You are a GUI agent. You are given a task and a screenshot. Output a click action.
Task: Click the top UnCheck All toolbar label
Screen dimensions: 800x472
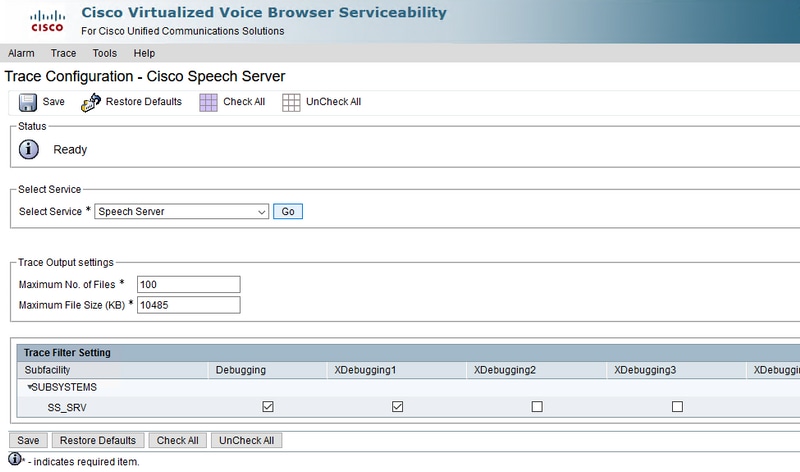[334, 102]
